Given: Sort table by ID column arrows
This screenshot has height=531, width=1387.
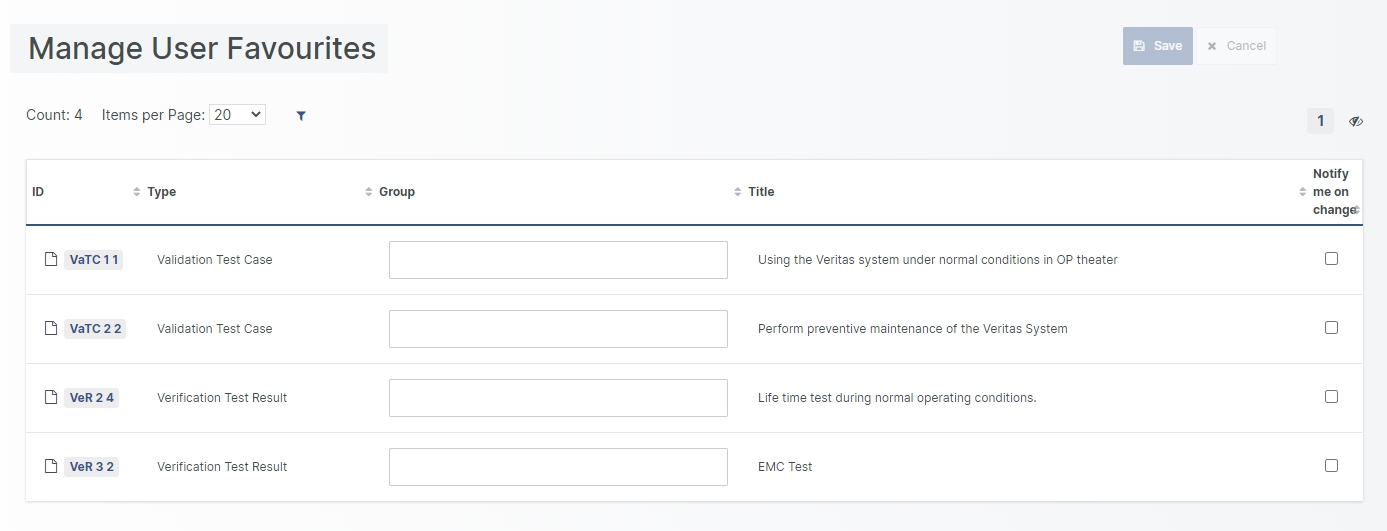Looking at the screenshot, I should pos(137,192).
